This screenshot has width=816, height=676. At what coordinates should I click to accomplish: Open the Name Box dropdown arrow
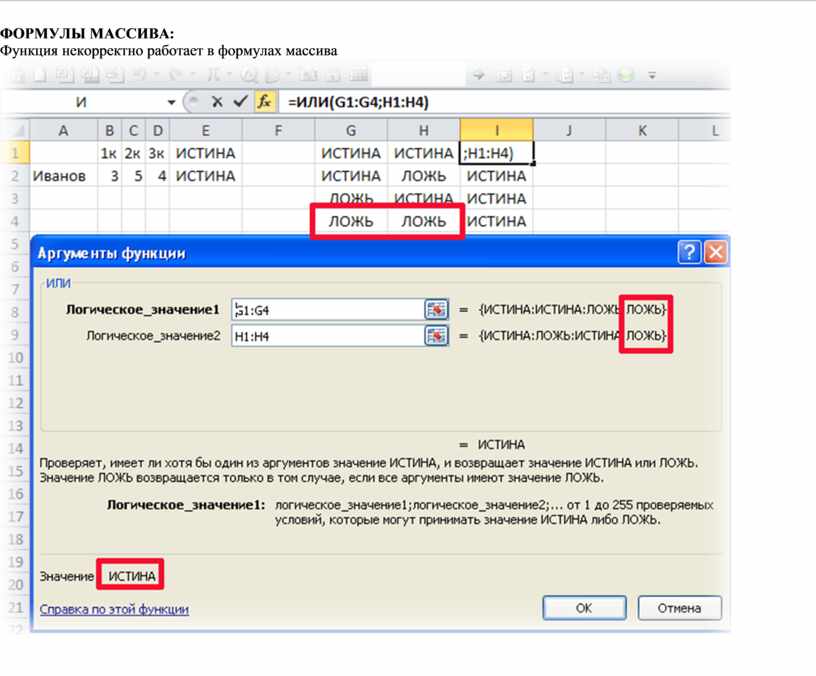tap(171, 103)
